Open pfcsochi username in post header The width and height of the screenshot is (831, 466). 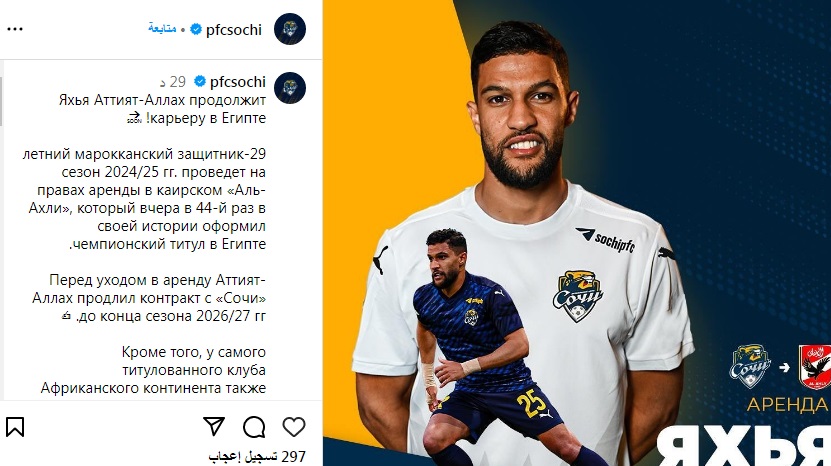(234, 30)
